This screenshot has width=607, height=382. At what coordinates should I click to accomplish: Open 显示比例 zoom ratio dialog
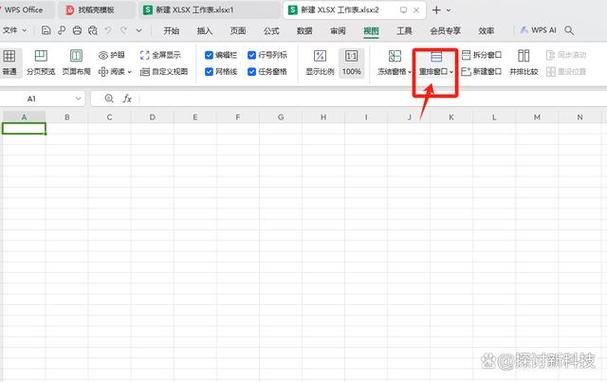[x=320, y=62]
